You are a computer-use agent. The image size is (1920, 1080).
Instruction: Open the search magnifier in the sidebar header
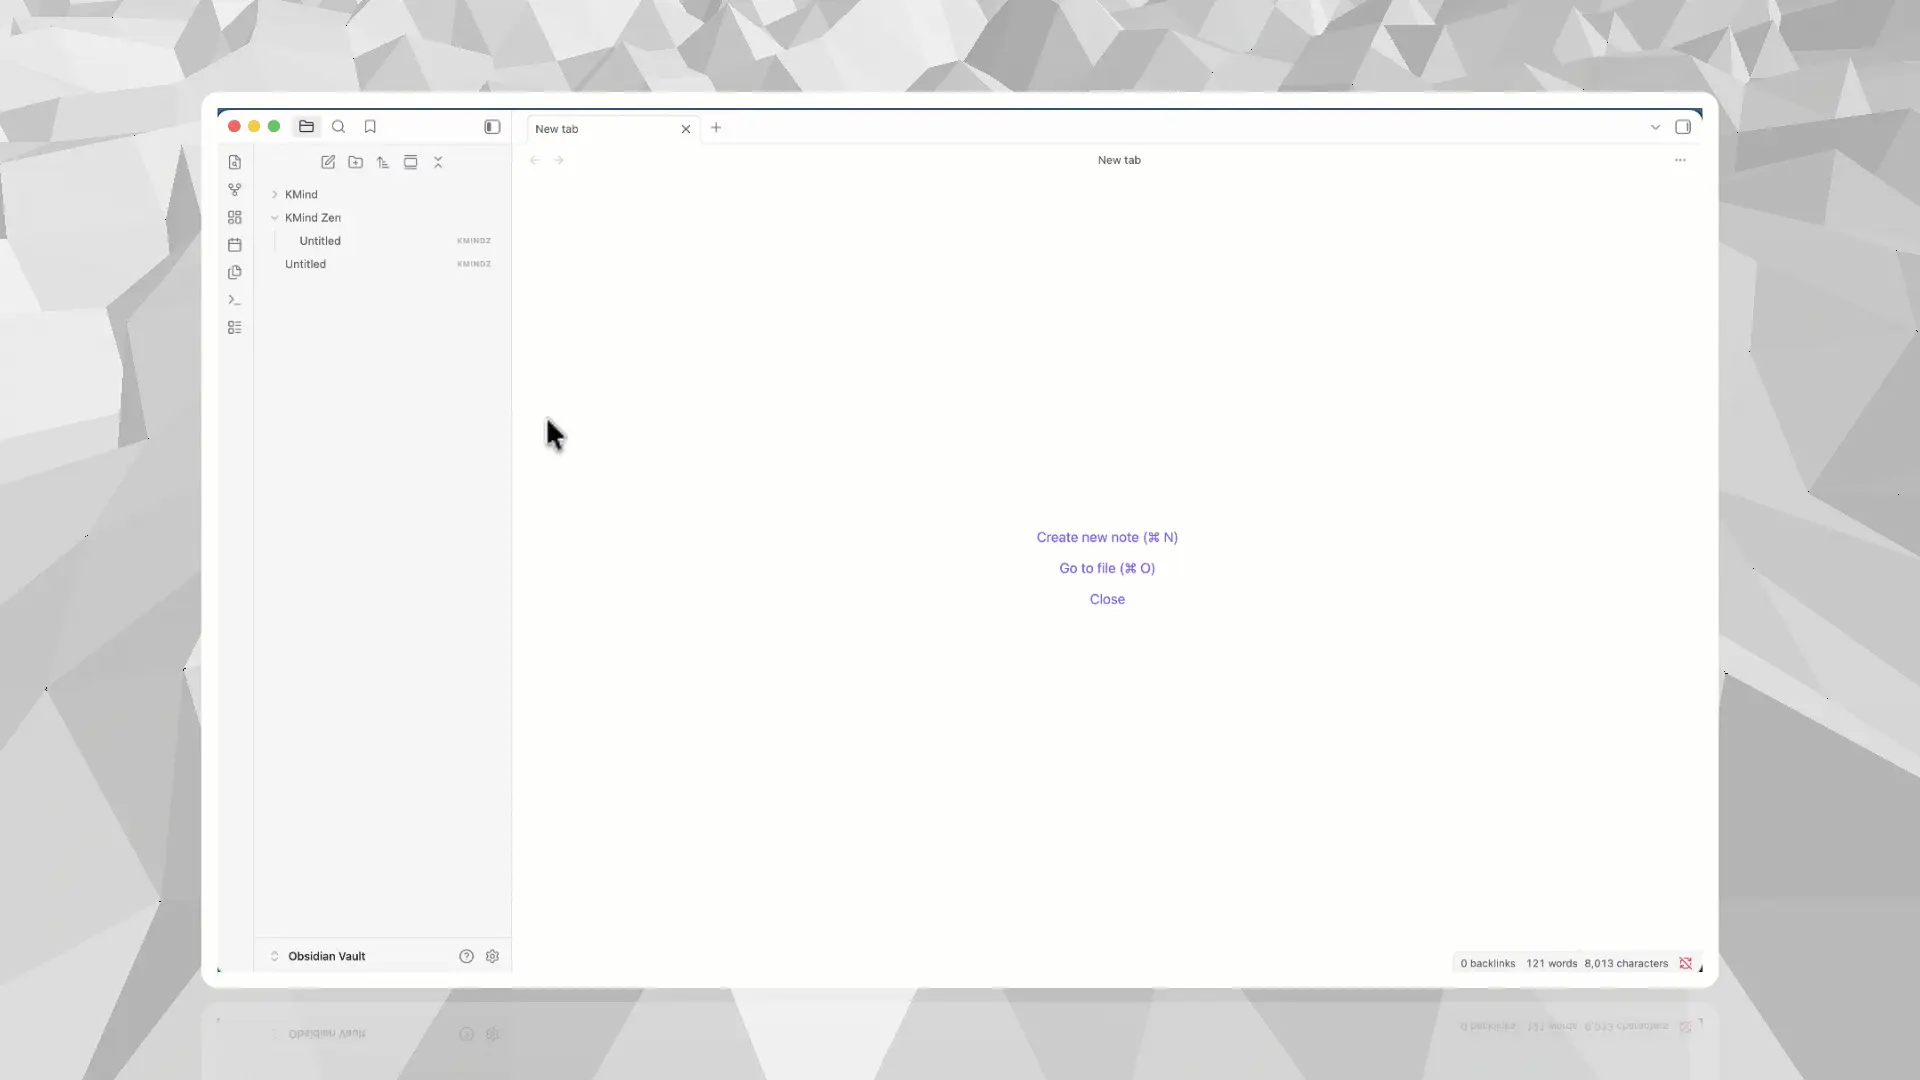tap(338, 127)
